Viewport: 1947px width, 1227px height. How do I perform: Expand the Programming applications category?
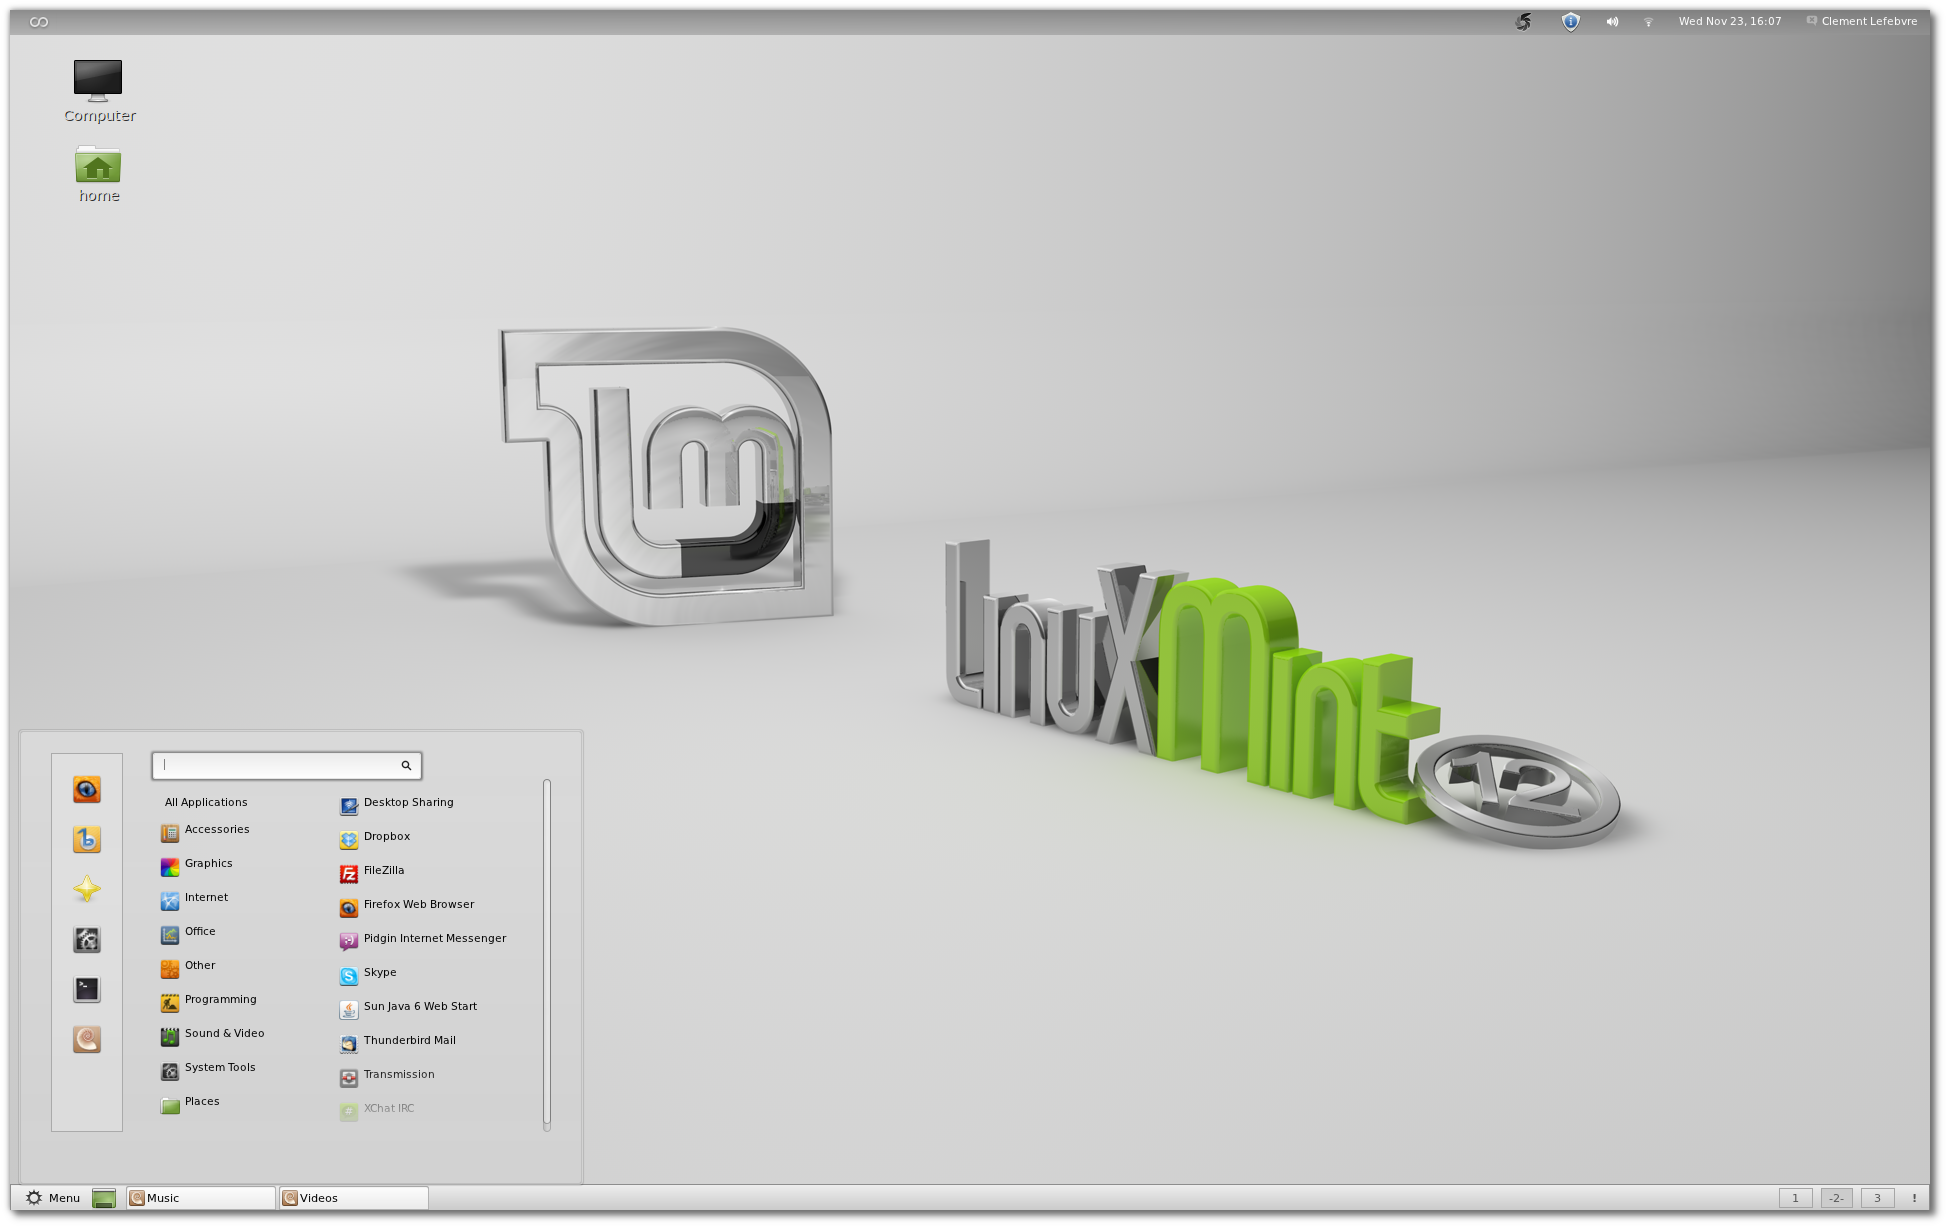[220, 998]
